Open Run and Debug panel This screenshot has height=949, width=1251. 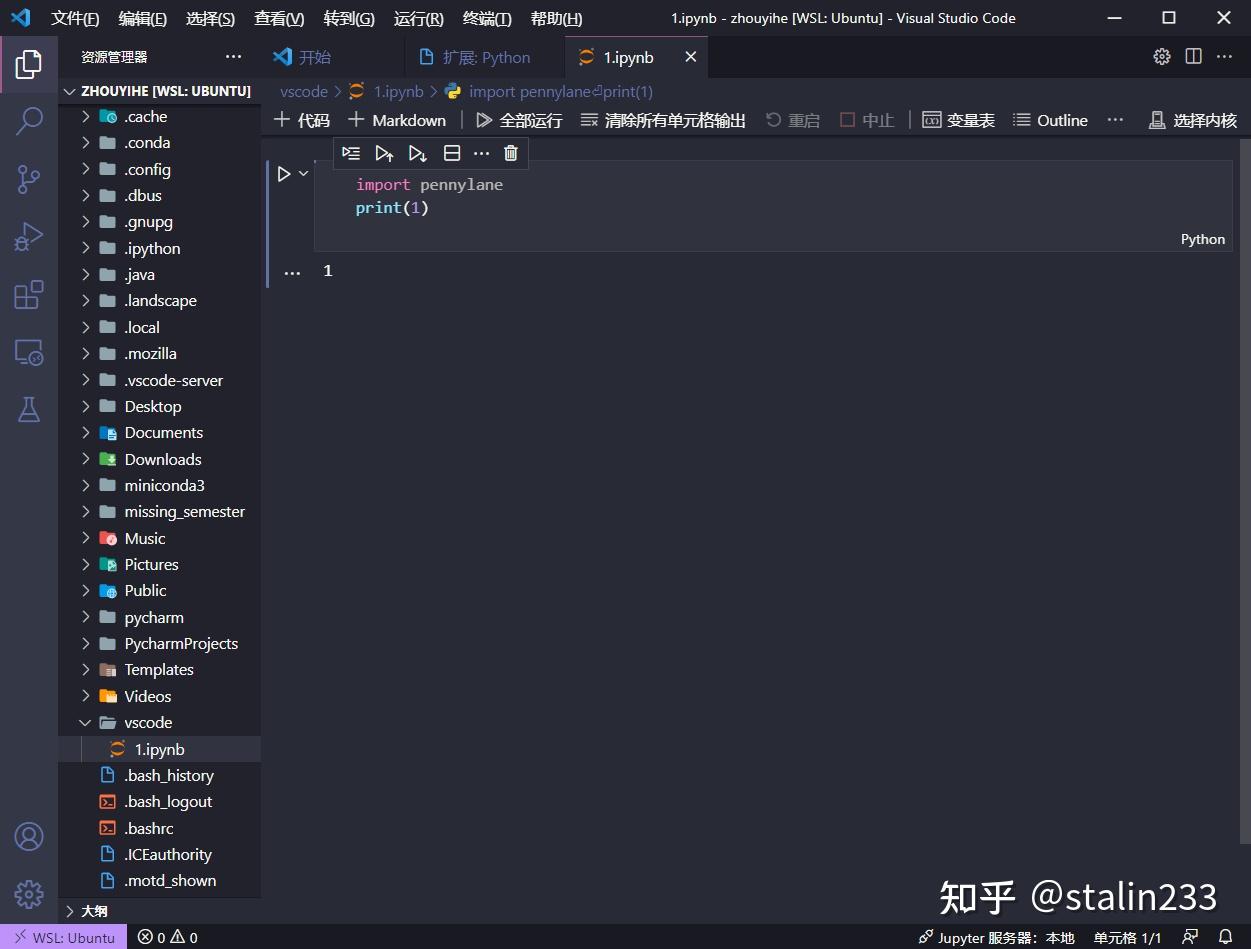(29, 236)
